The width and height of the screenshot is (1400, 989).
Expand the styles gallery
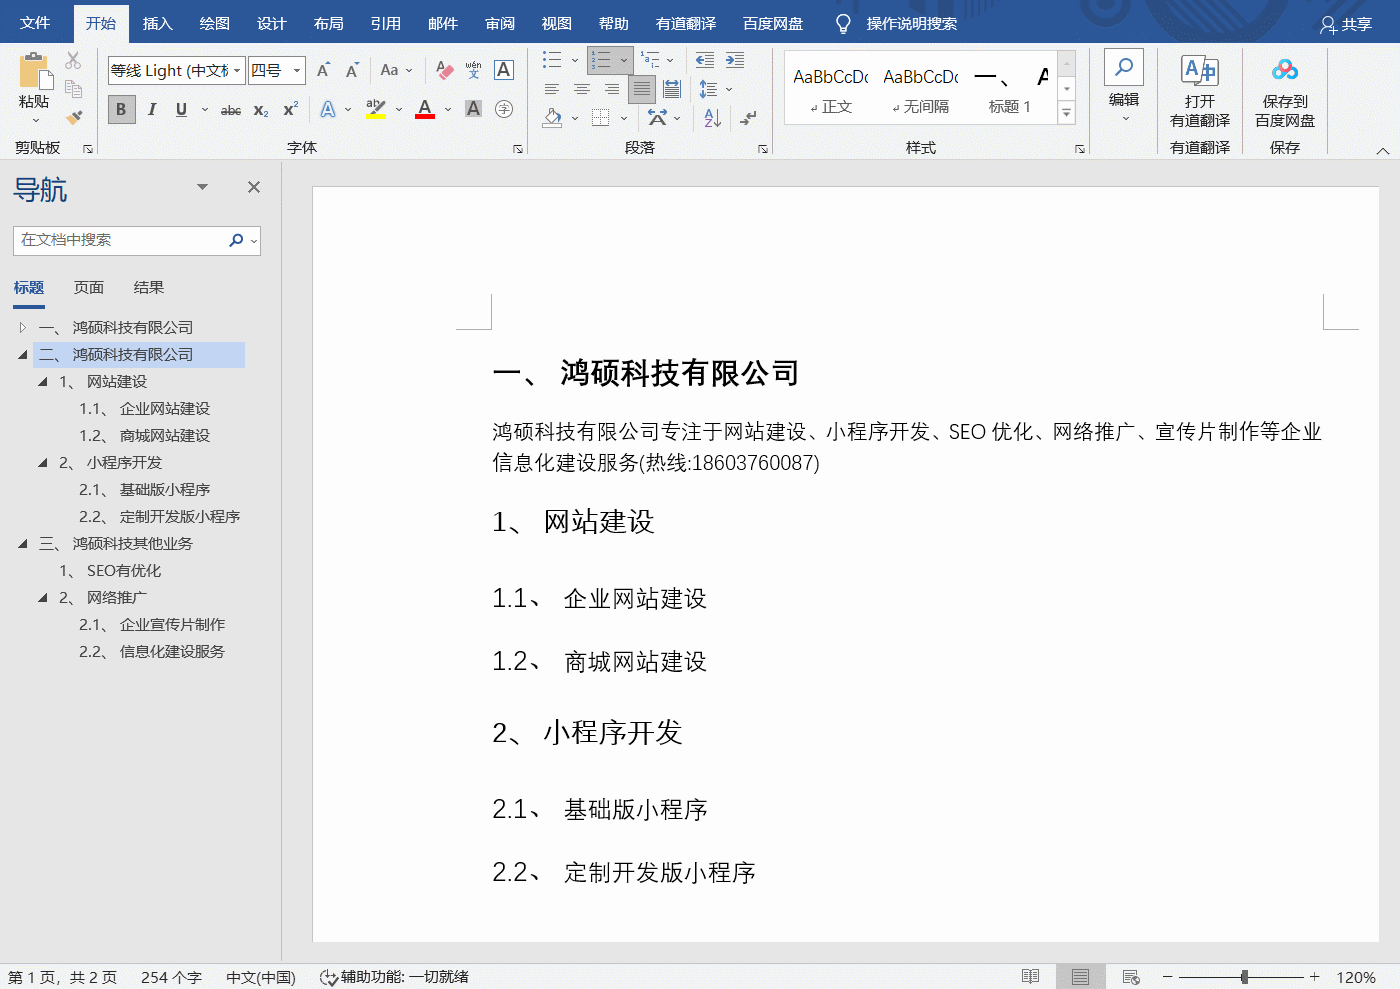point(1067,114)
